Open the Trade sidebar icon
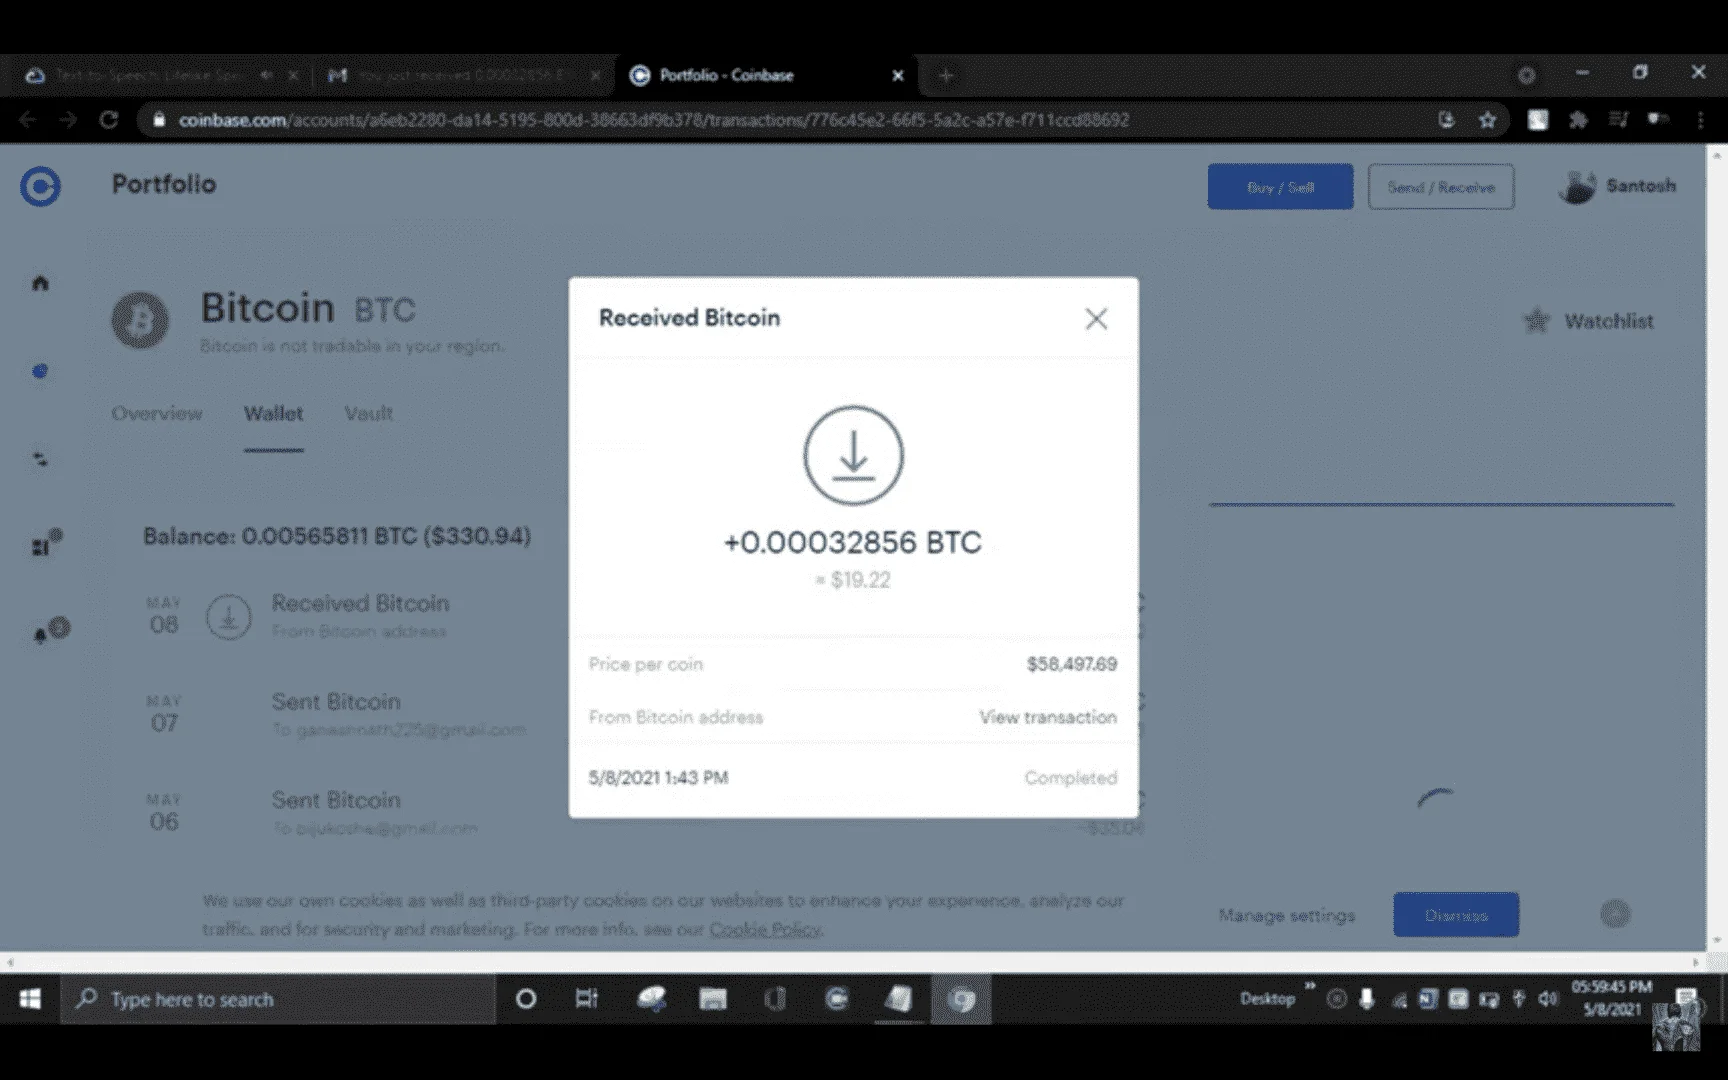The image size is (1728, 1080). pyautogui.click(x=40, y=459)
